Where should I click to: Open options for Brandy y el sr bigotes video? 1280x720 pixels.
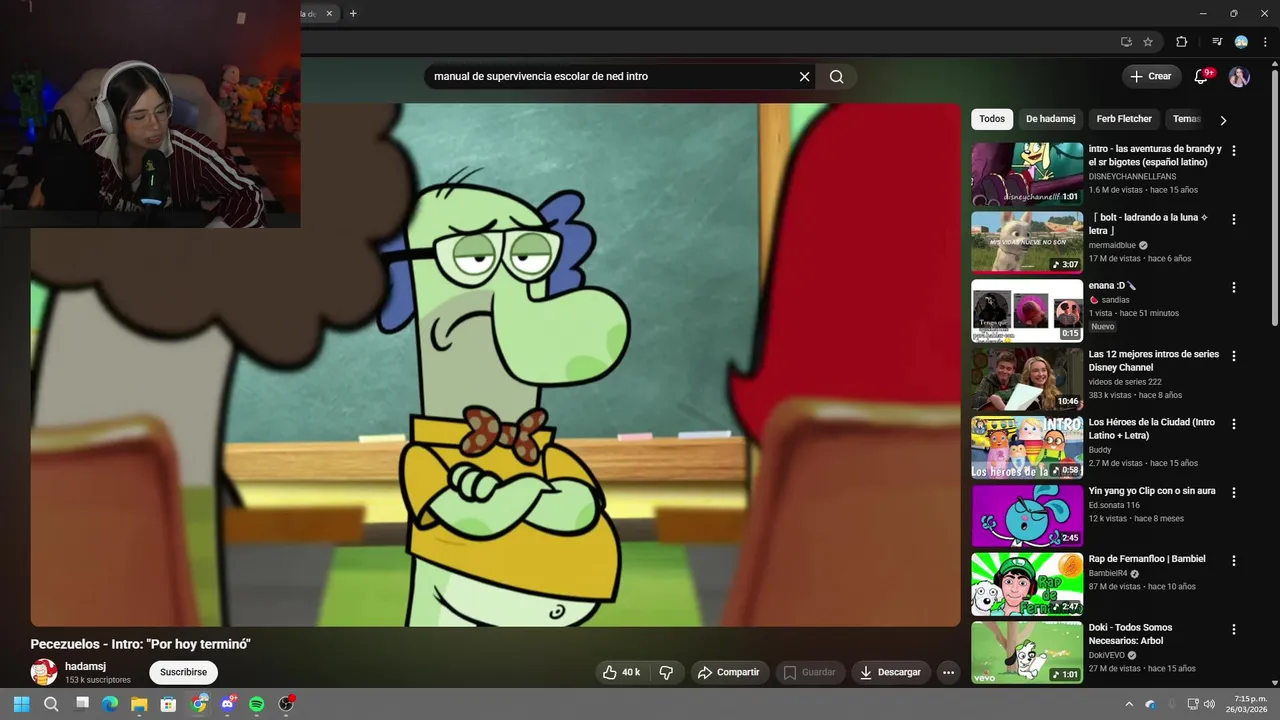[1233, 151]
